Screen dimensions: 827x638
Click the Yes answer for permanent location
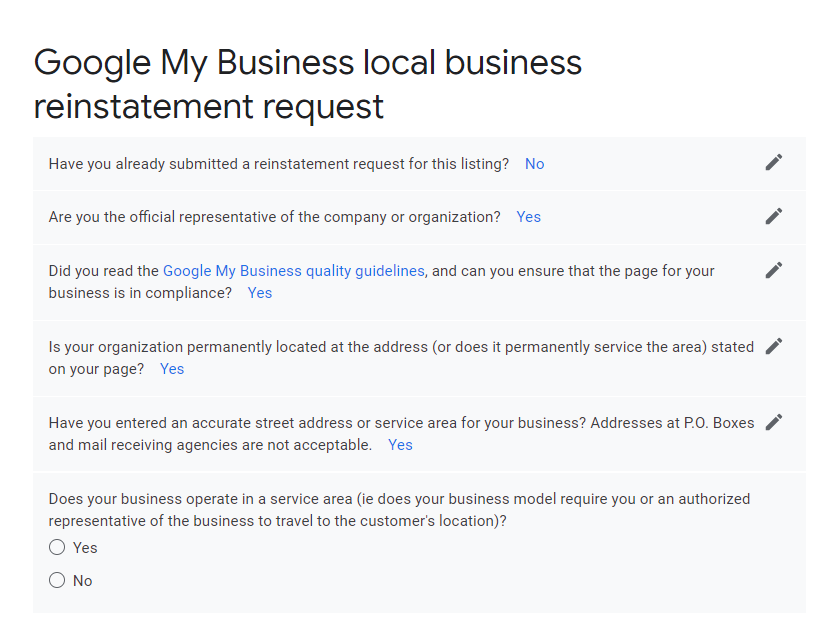click(x=171, y=368)
